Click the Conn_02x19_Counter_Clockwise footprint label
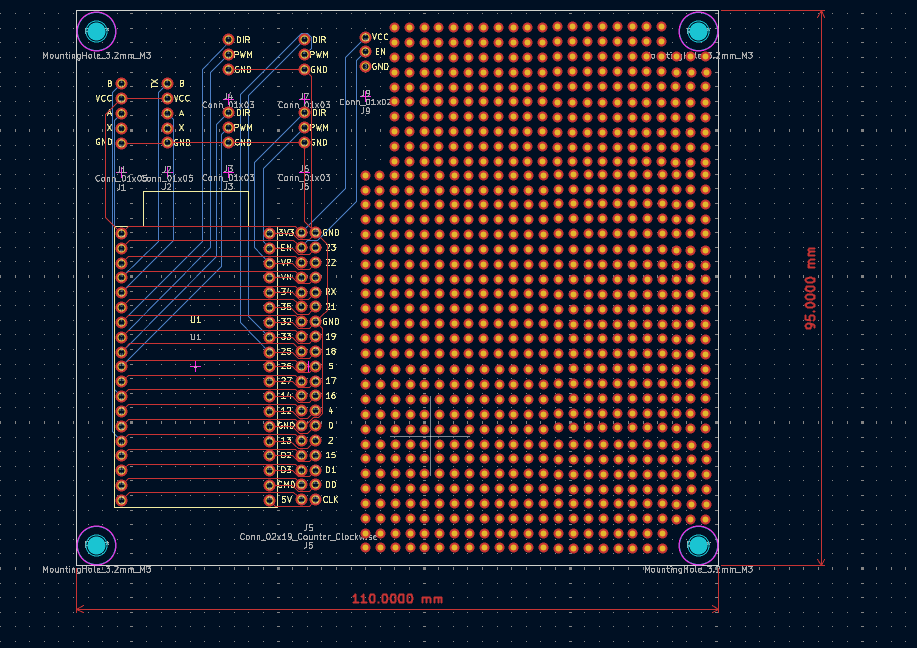This screenshot has width=917, height=648. coord(309,537)
